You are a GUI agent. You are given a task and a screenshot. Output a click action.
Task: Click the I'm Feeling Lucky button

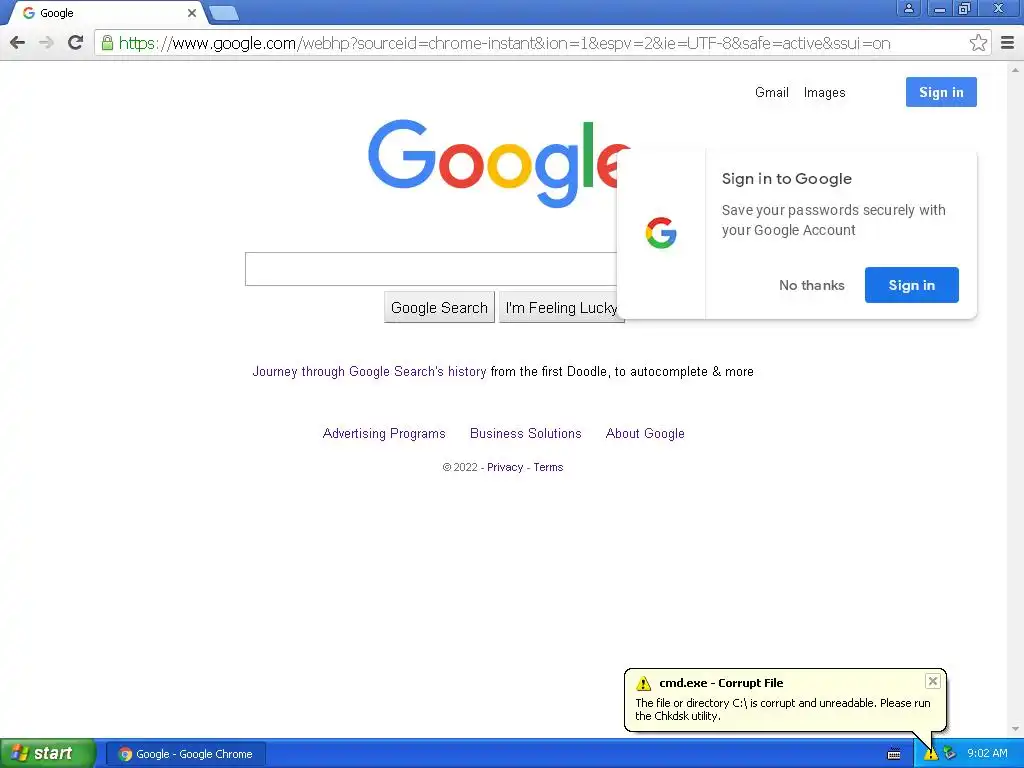[562, 308]
